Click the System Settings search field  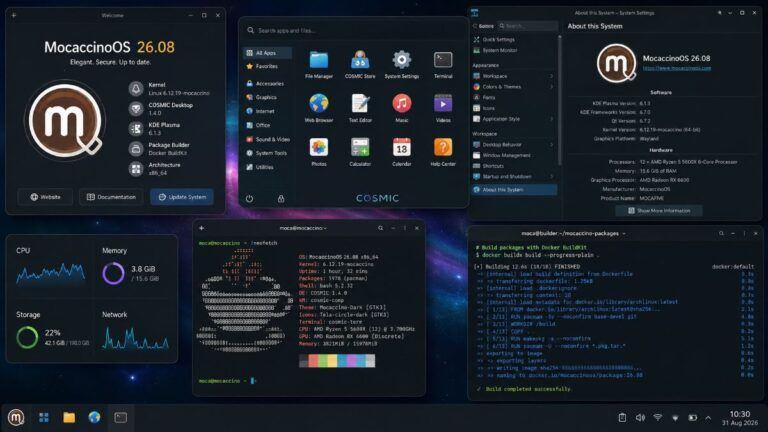pyautogui.click(x=528, y=25)
